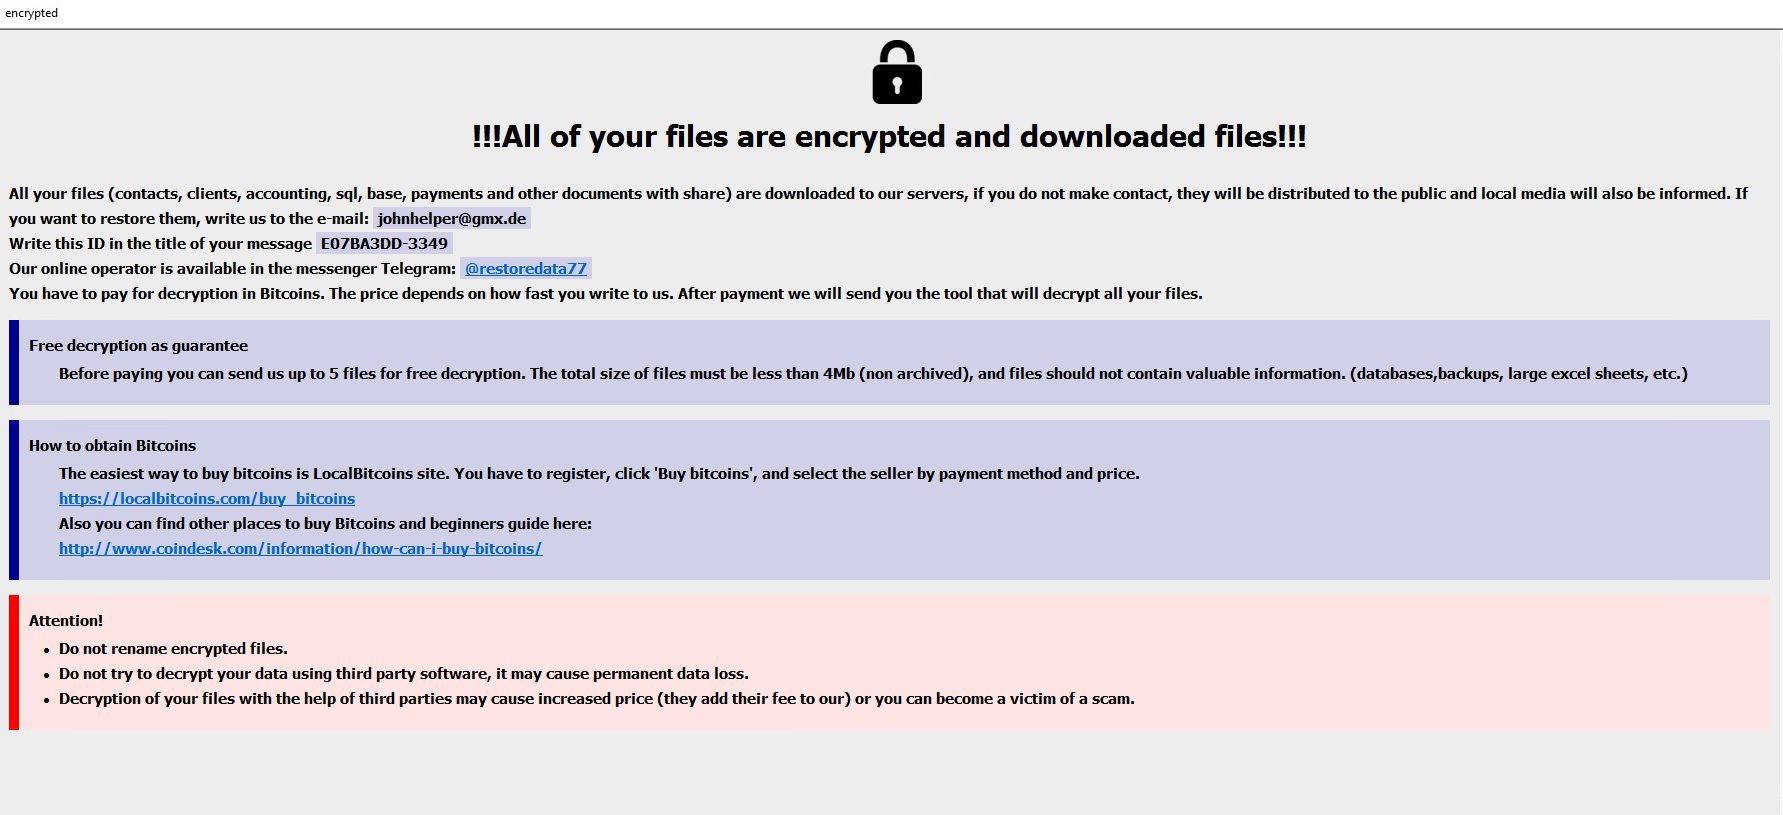
Task: Click the 'easiest way to buy bitcoins' sentence
Action: (599, 474)
